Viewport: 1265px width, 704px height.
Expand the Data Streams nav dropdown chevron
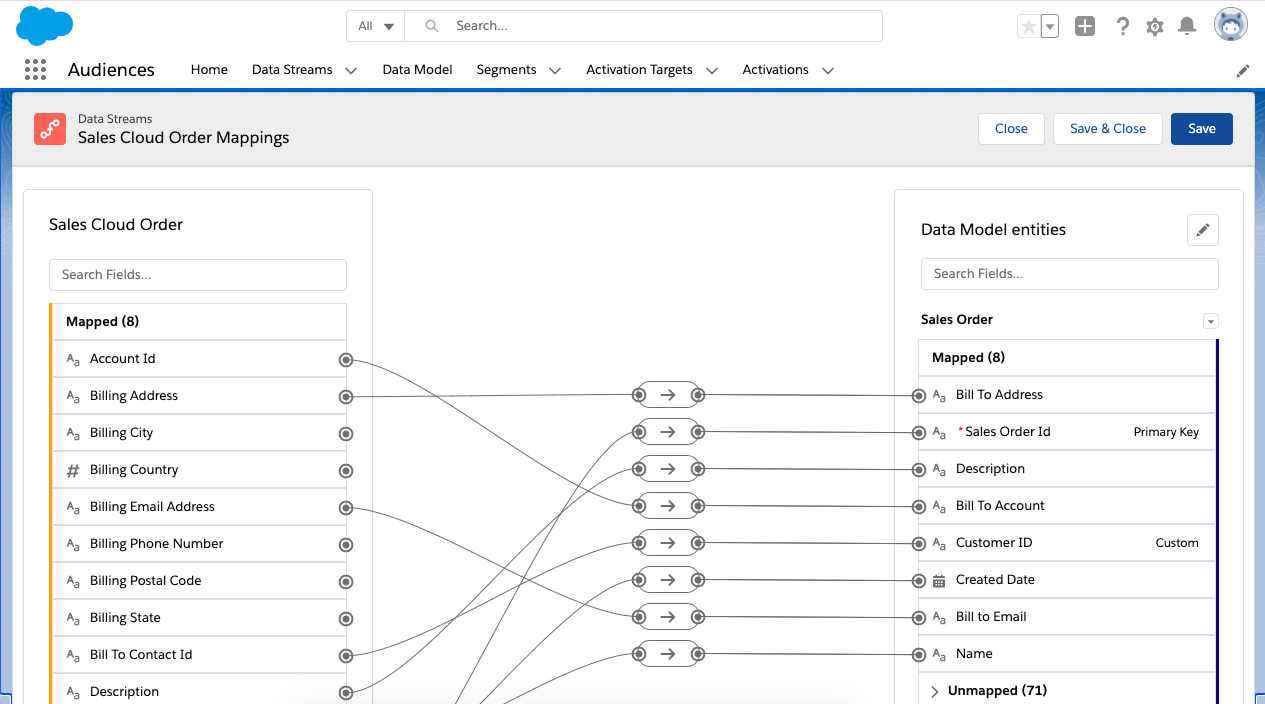(351, 70)
